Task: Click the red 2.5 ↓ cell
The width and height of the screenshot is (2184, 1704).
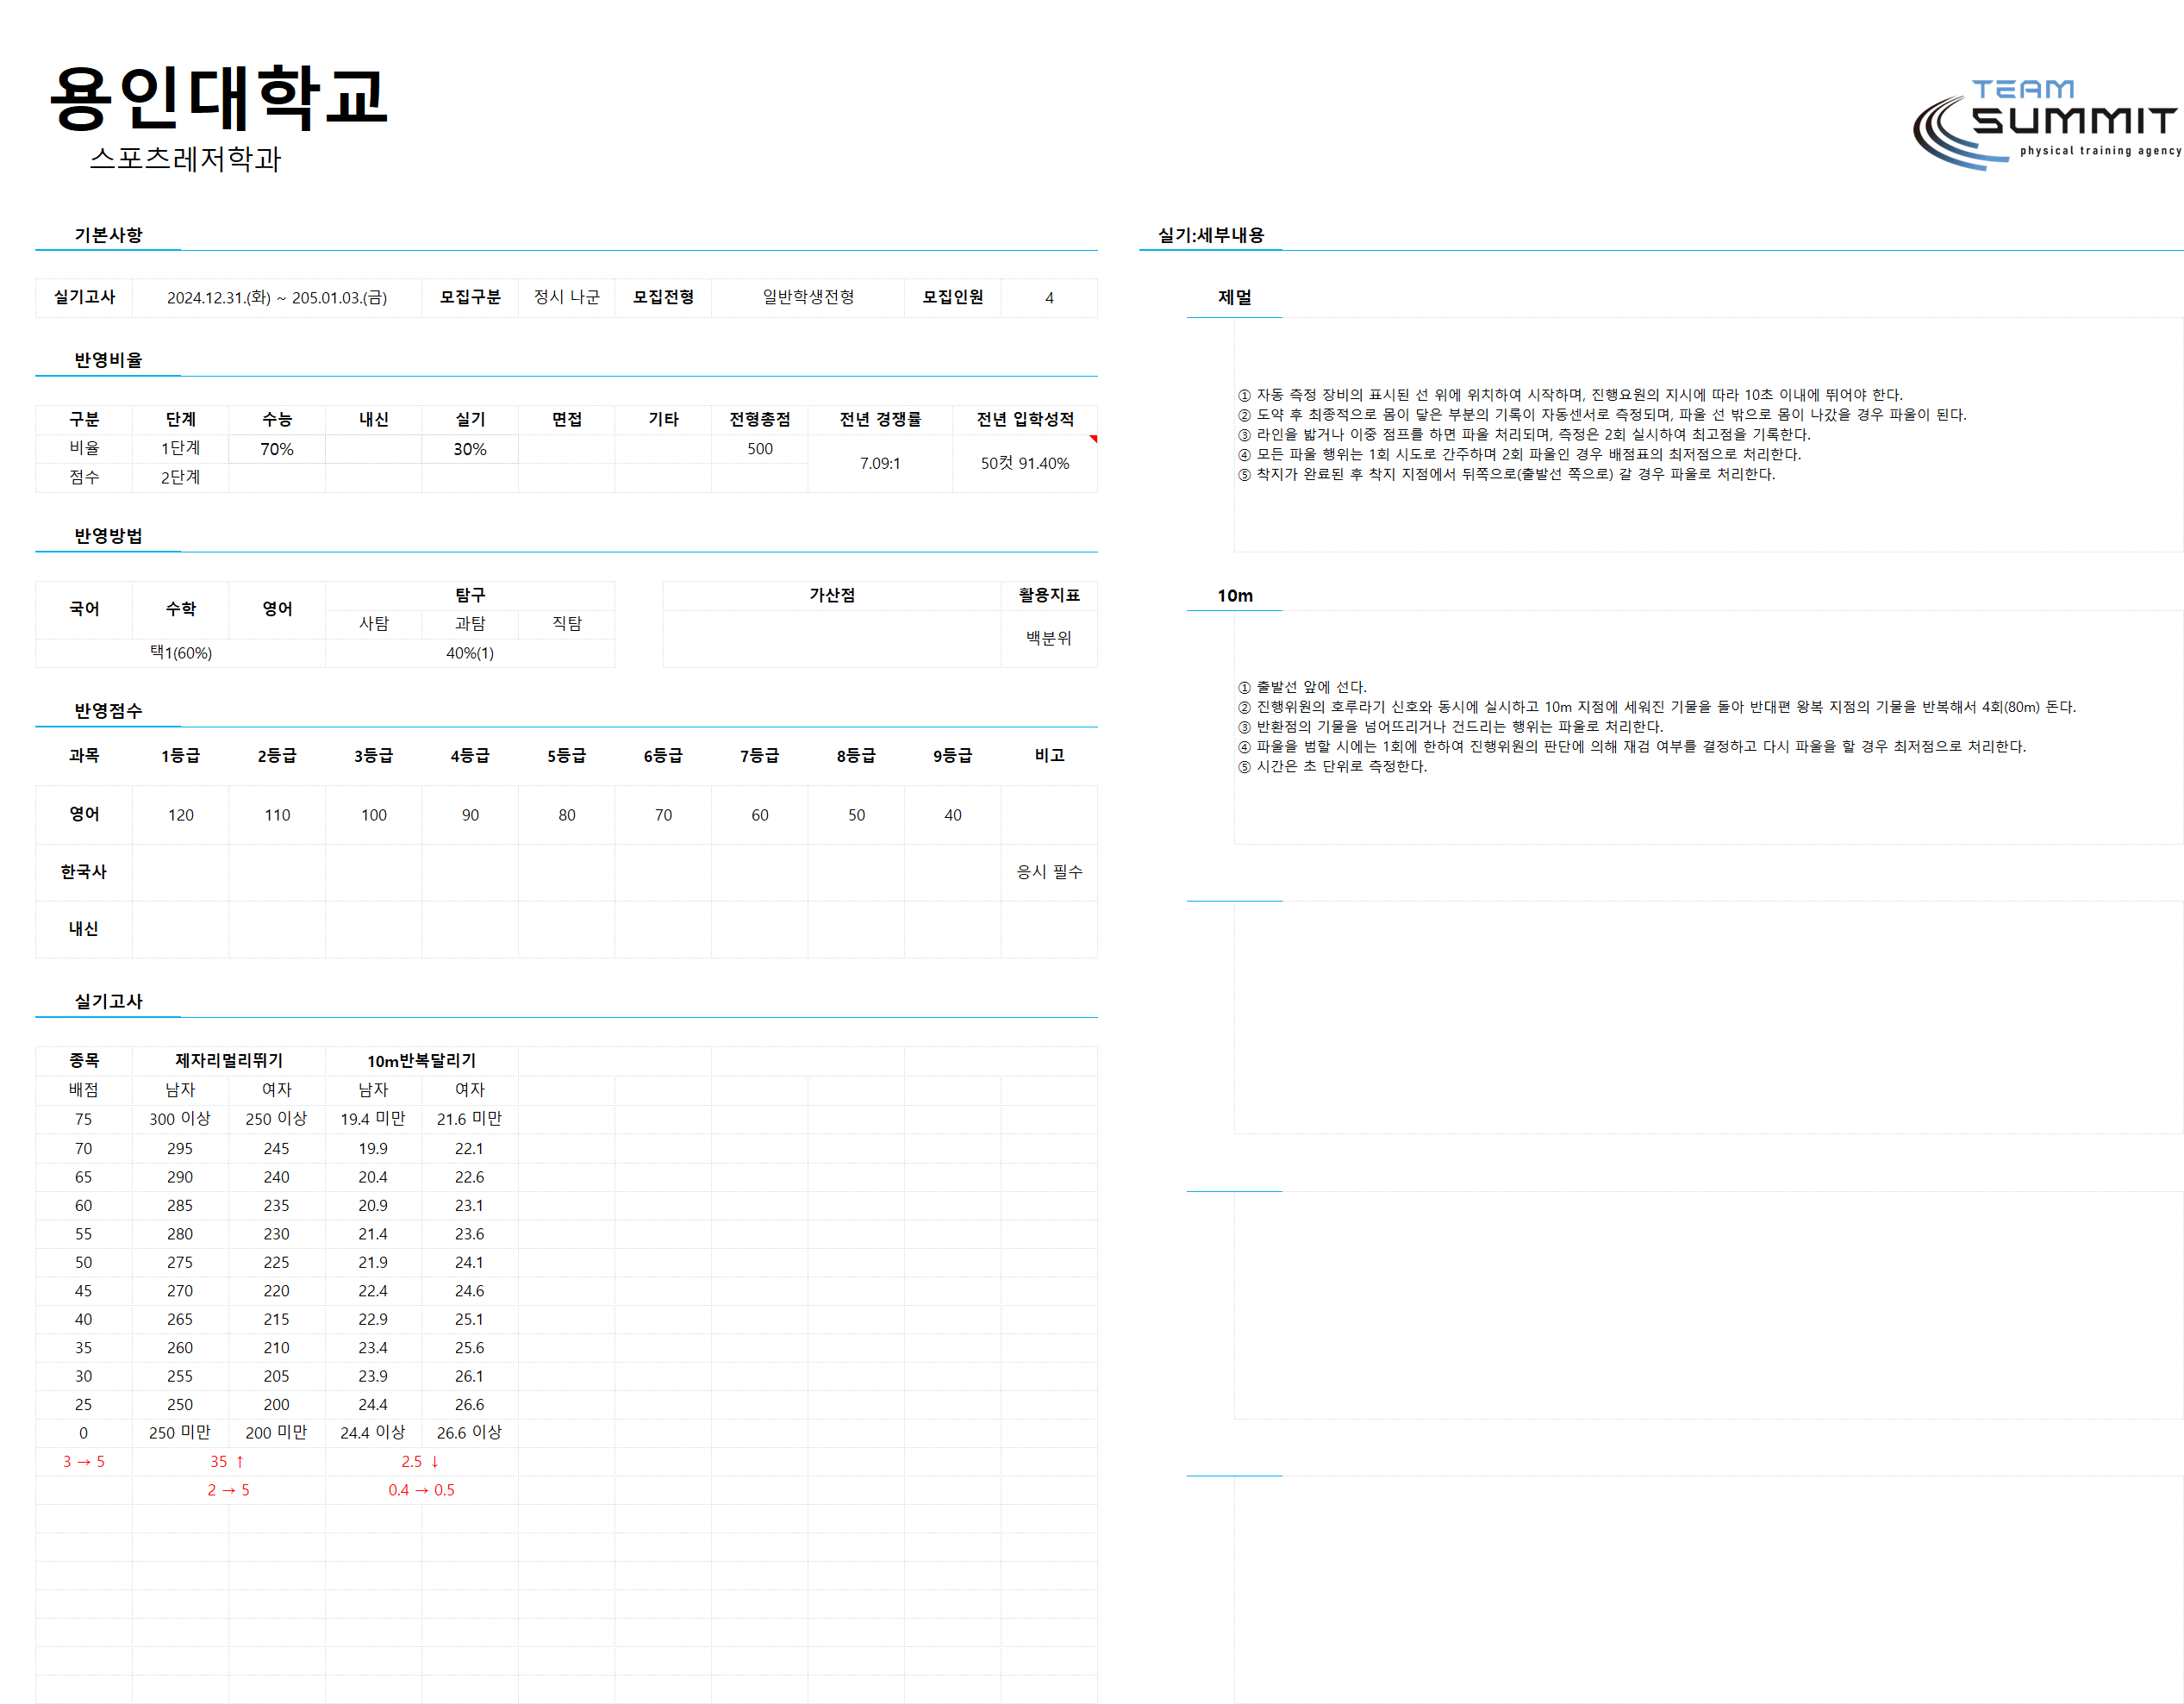Action: 421,1462
